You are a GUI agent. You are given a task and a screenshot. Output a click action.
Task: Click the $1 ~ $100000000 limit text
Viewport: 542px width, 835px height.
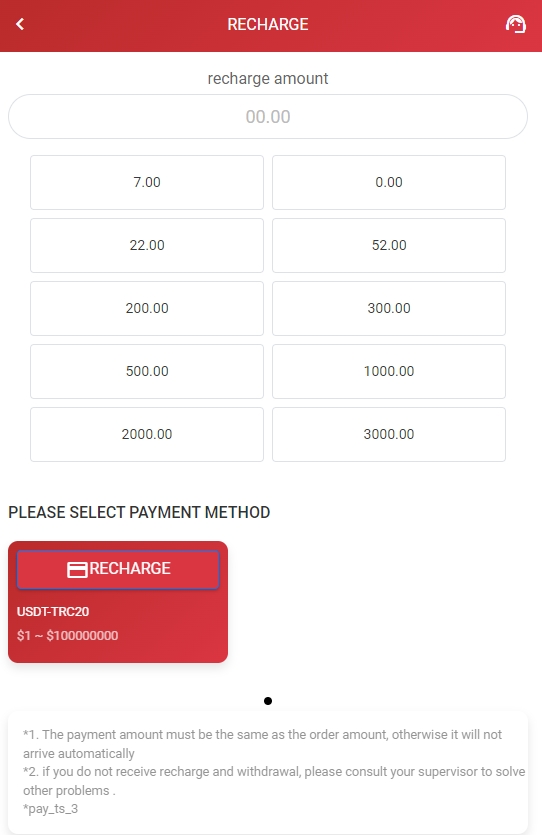pyautogui.click(x=68, y=635)
